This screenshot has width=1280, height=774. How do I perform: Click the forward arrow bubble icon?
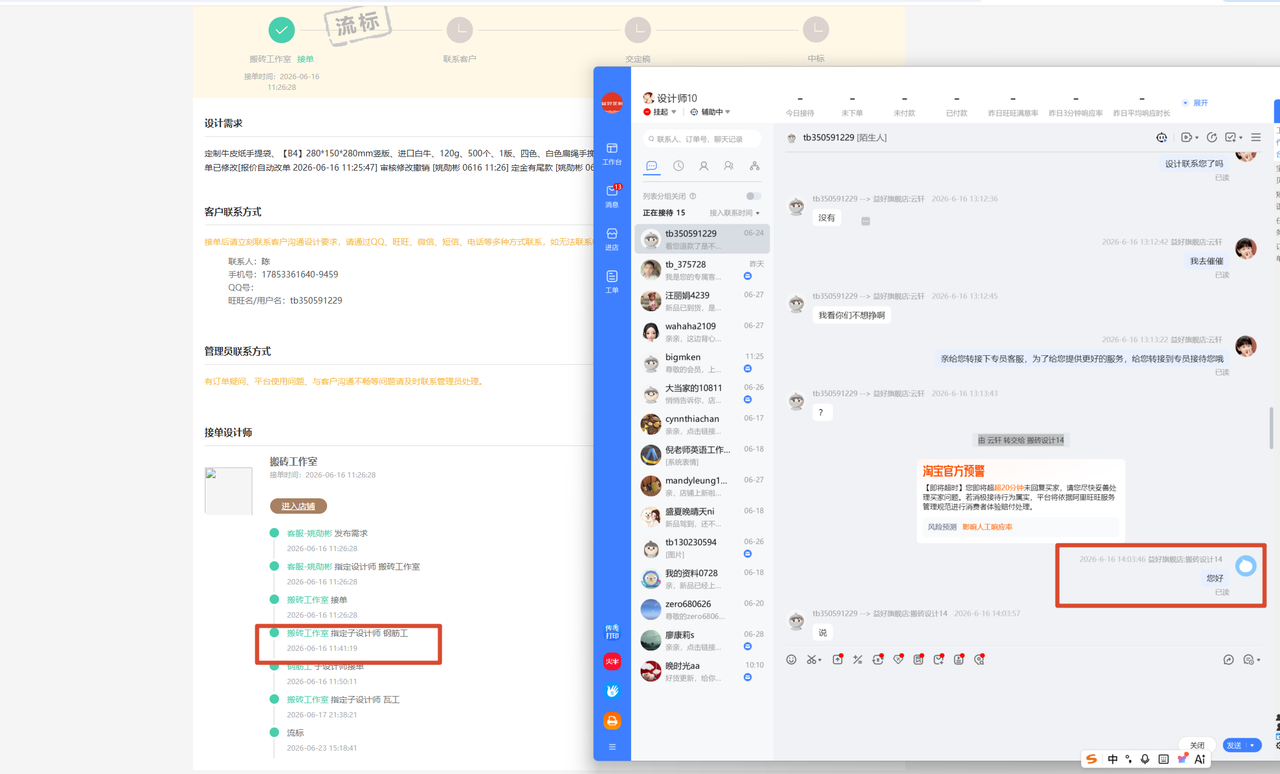1228,660
